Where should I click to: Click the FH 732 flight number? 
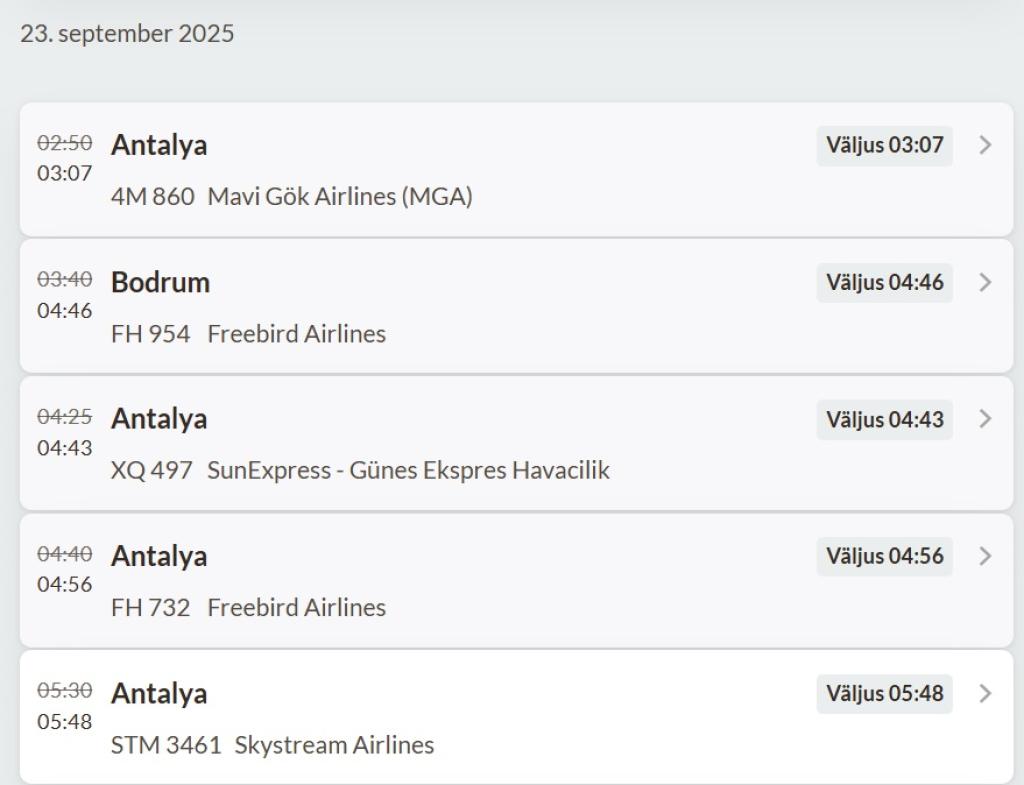coord(150,608)
